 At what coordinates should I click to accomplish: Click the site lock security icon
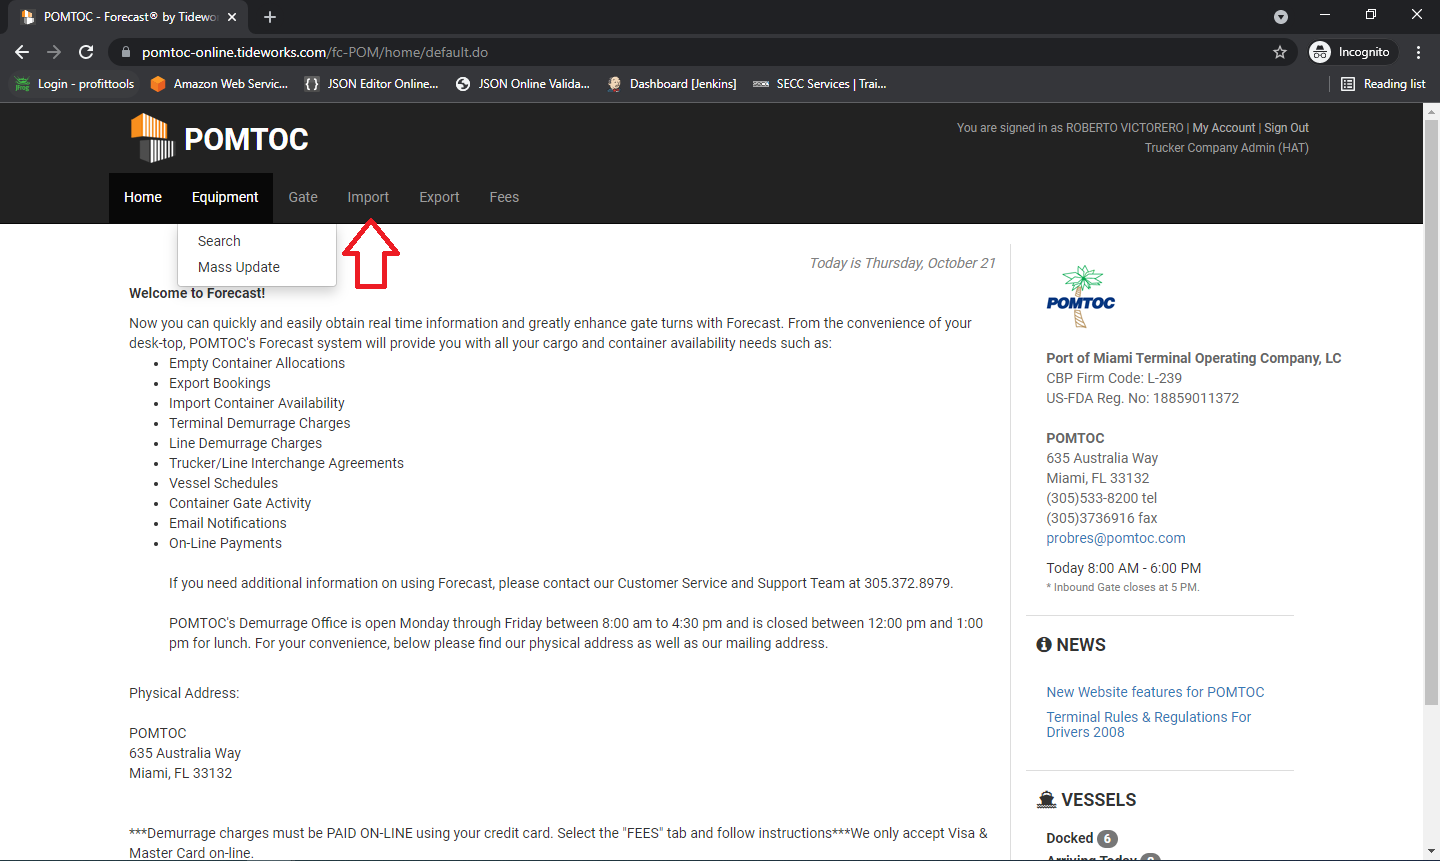[126, 52]
